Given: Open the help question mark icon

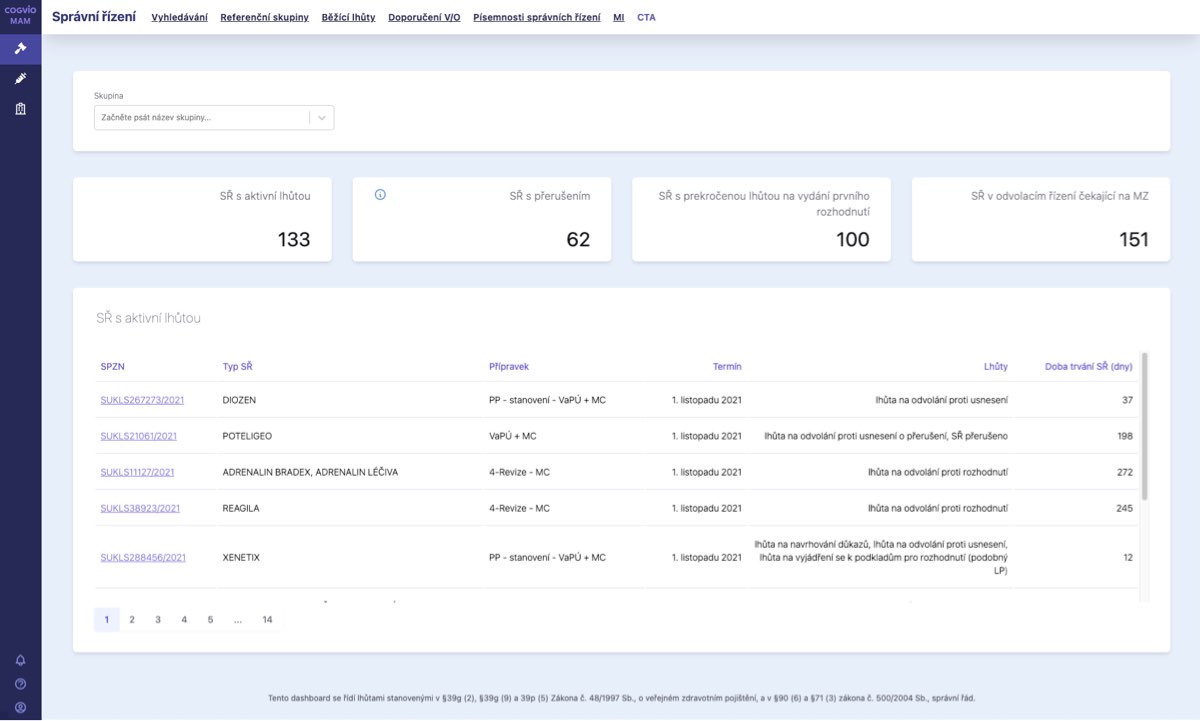Looking at the screenshot, I should coord(20,684).
